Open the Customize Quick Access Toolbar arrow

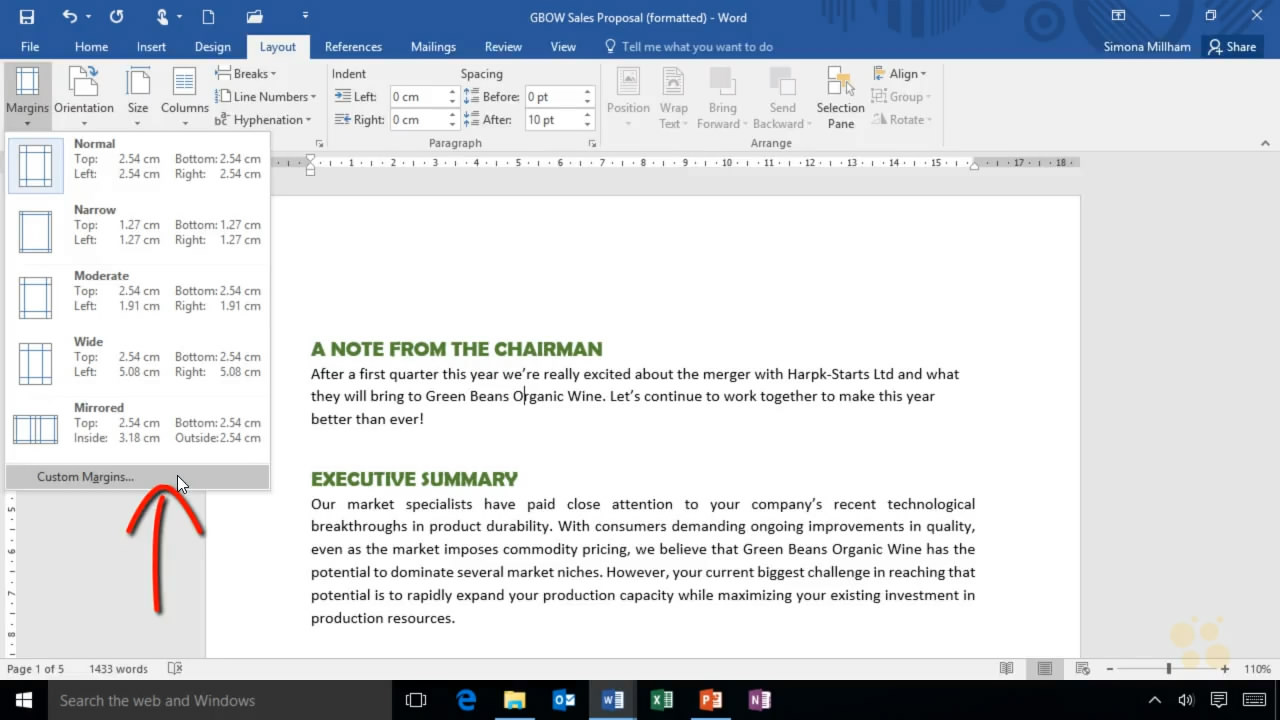tap(304, 17)
